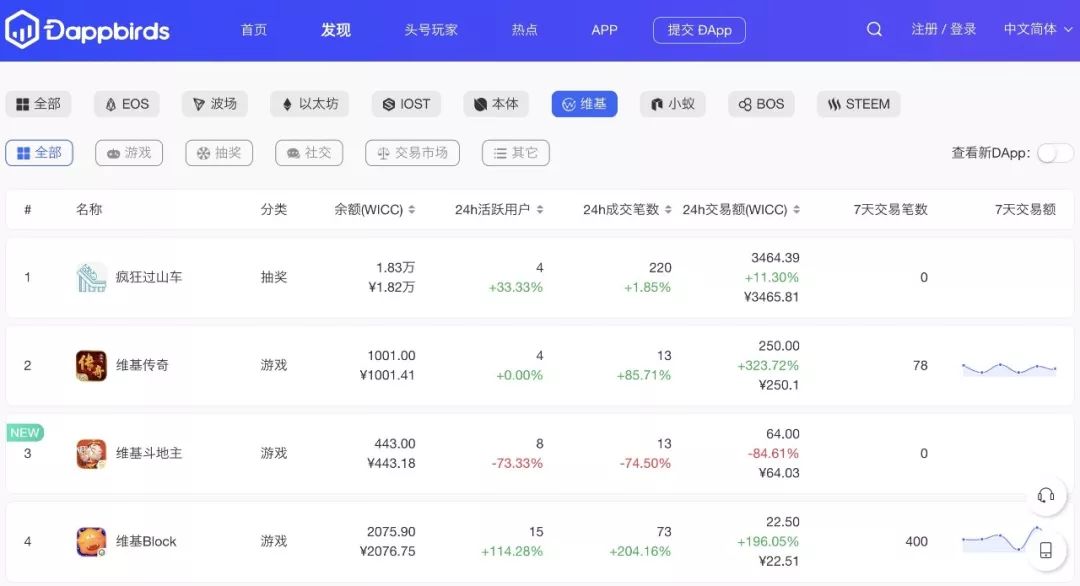Open customer support headset icon
The image size is (1080, 586).
tap(1046, 495)
